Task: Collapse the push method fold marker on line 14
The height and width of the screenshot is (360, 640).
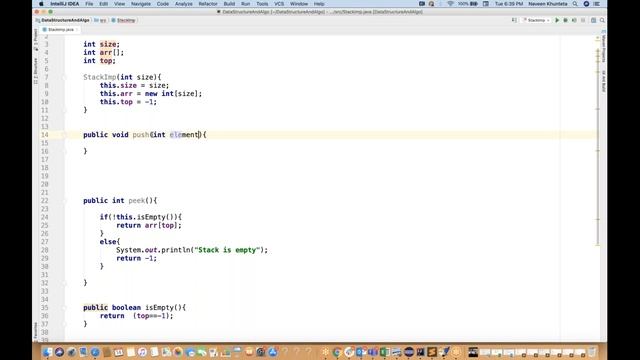Action: [64, 135]
